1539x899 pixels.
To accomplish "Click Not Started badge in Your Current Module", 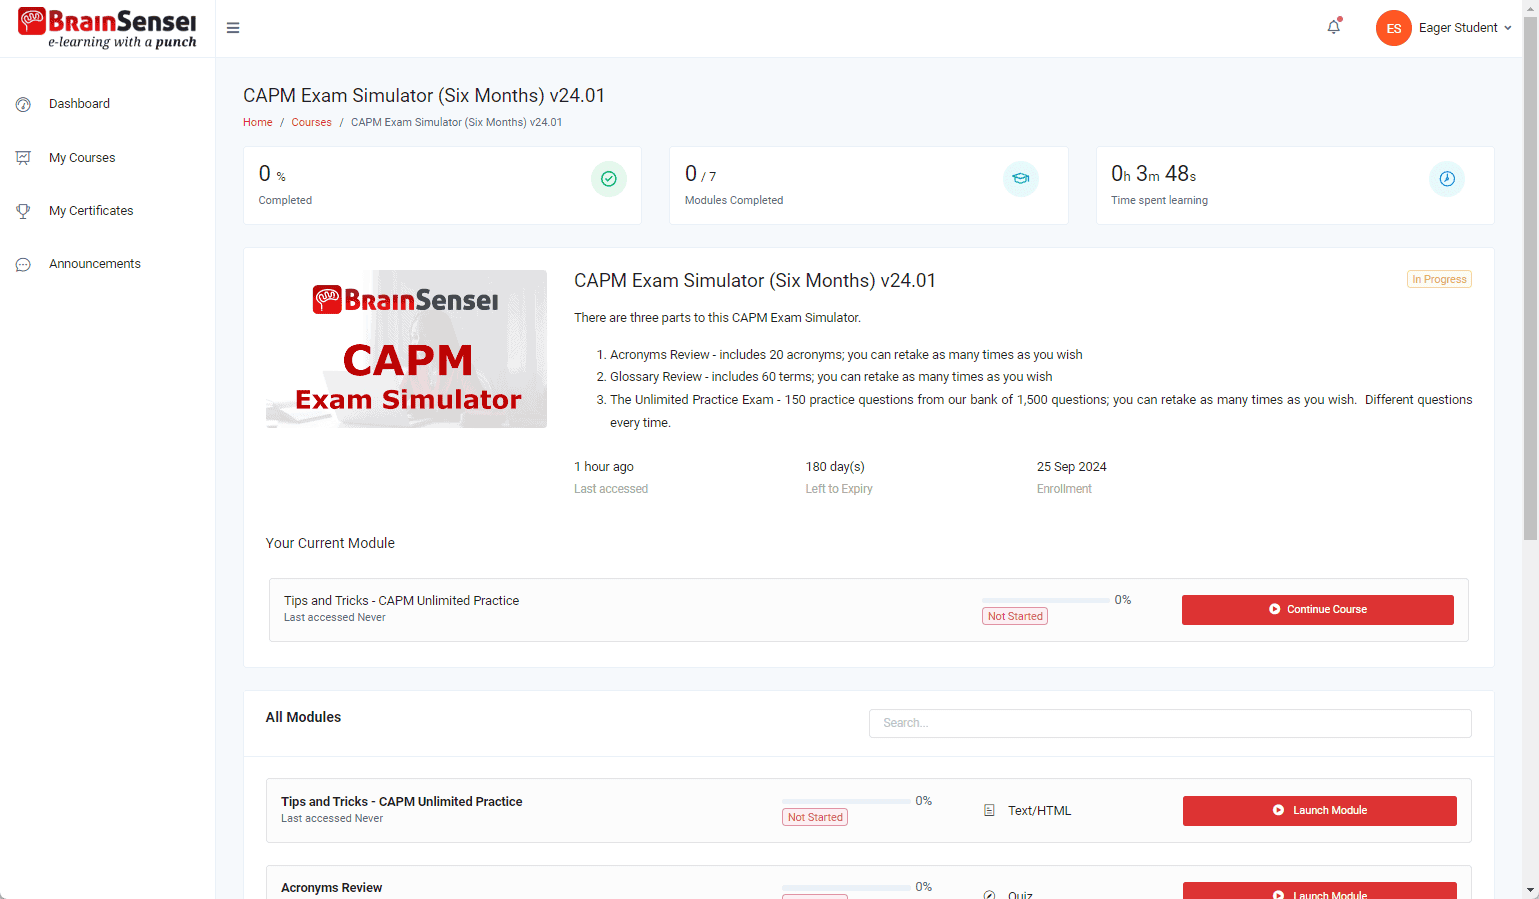I will click(1015, 616).
